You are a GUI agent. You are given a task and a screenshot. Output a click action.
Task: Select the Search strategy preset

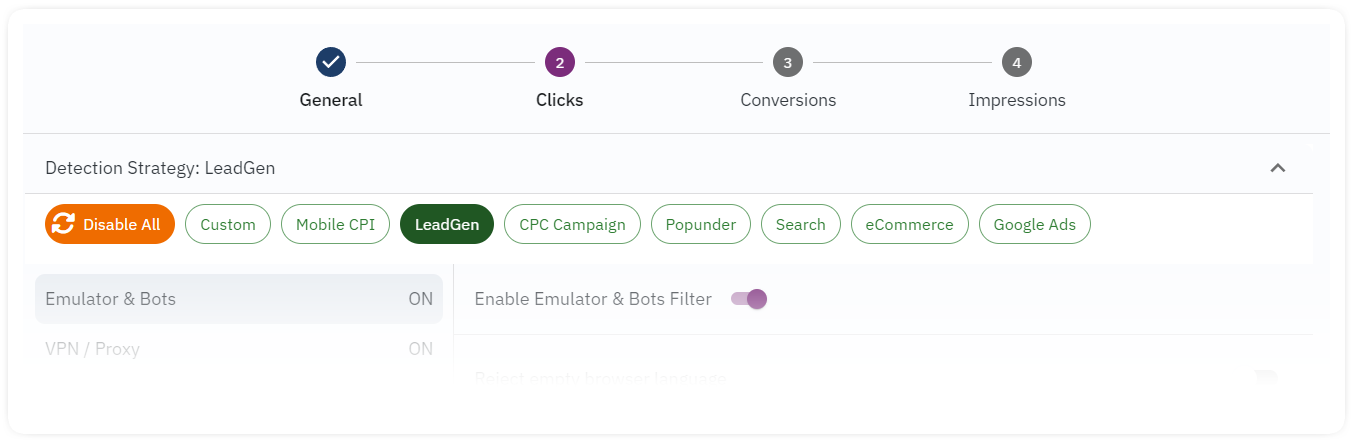pyautogui.click(x=801, y=224)
